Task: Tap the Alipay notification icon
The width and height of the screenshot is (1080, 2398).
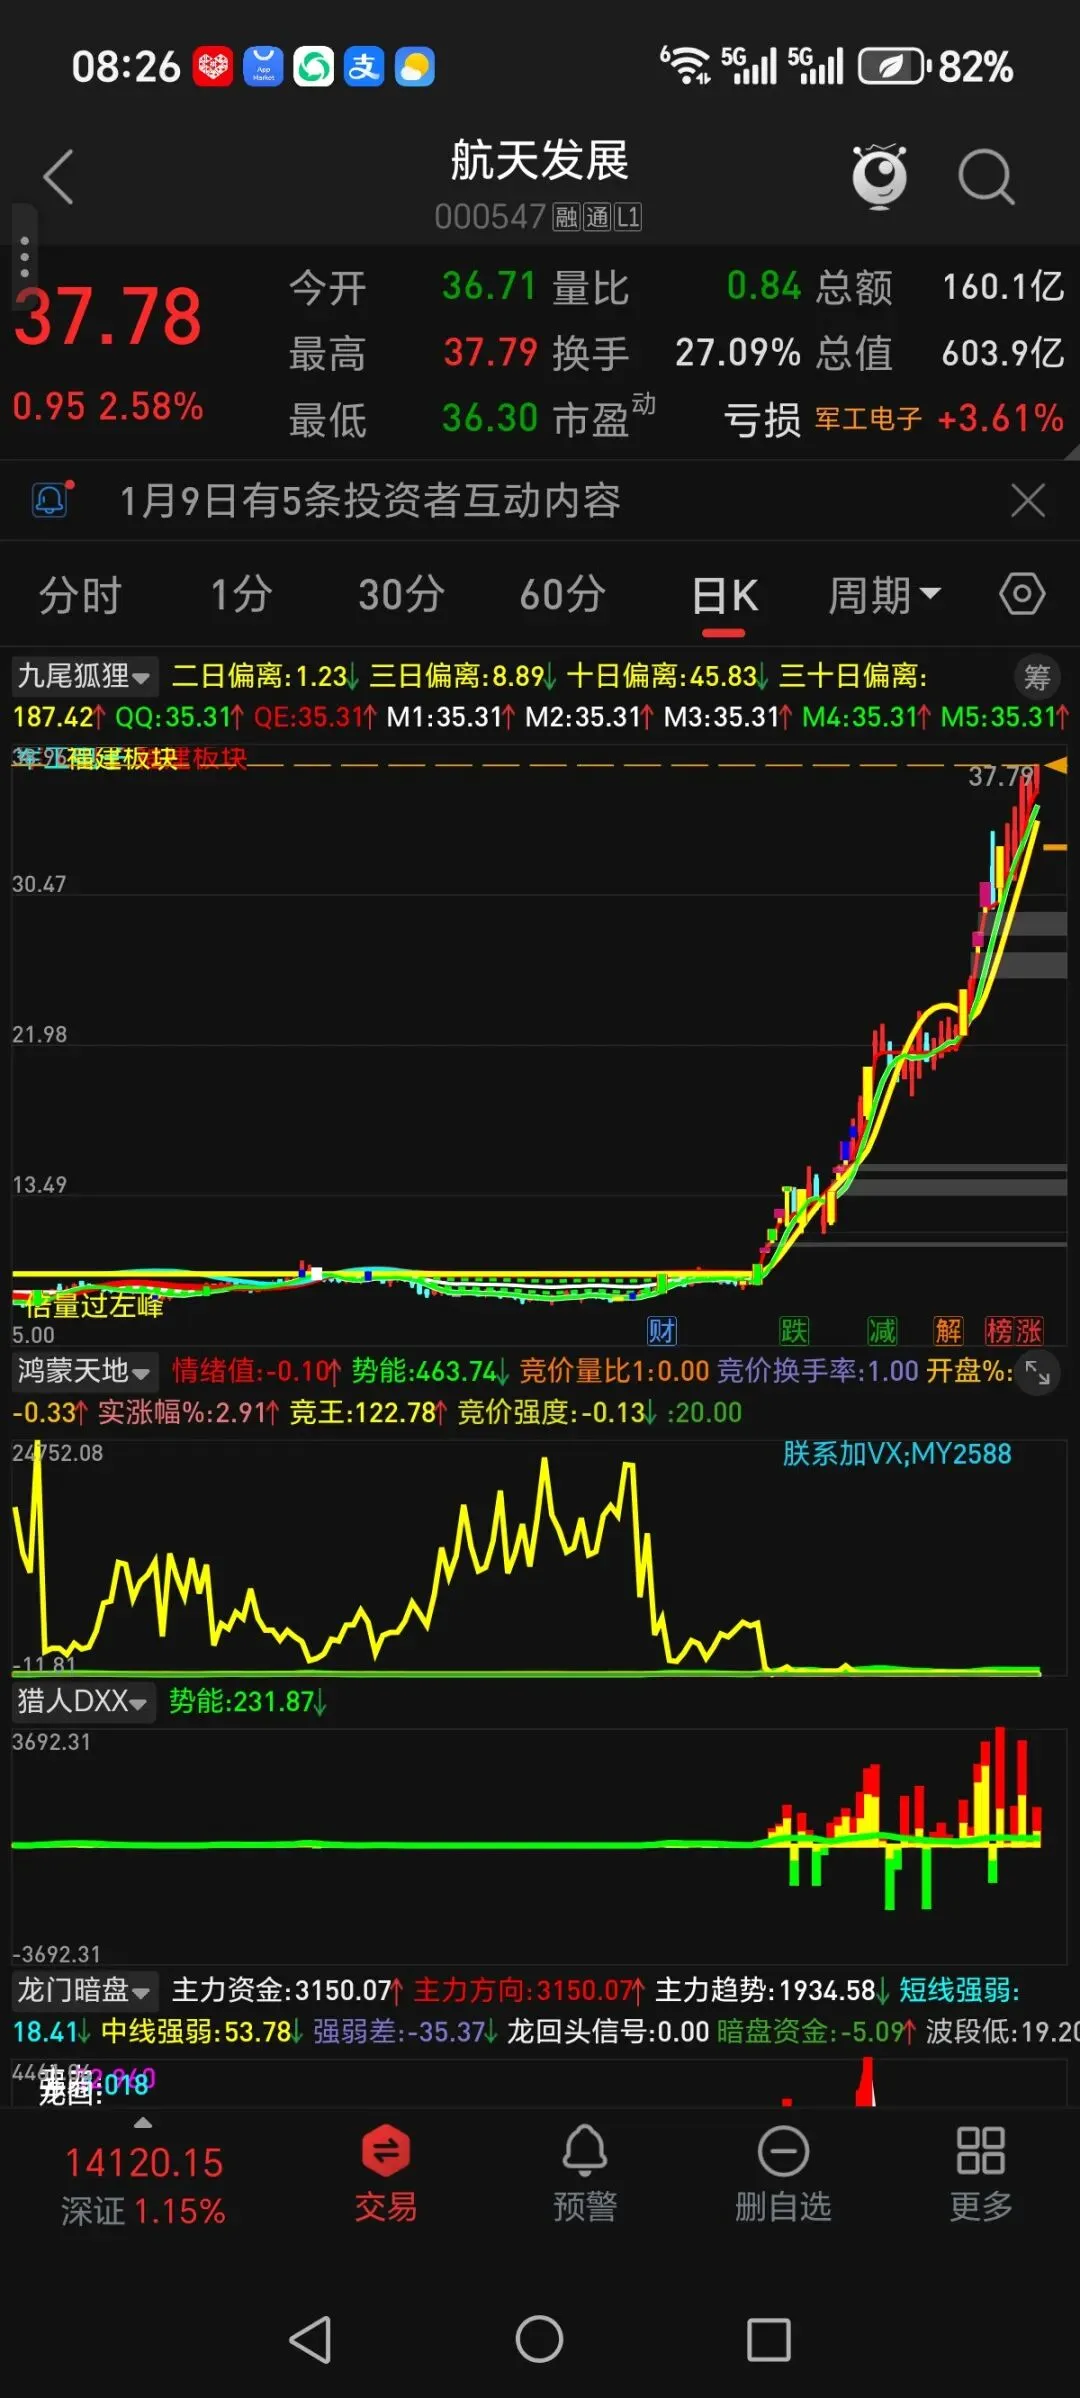Action: pos(364,67)
